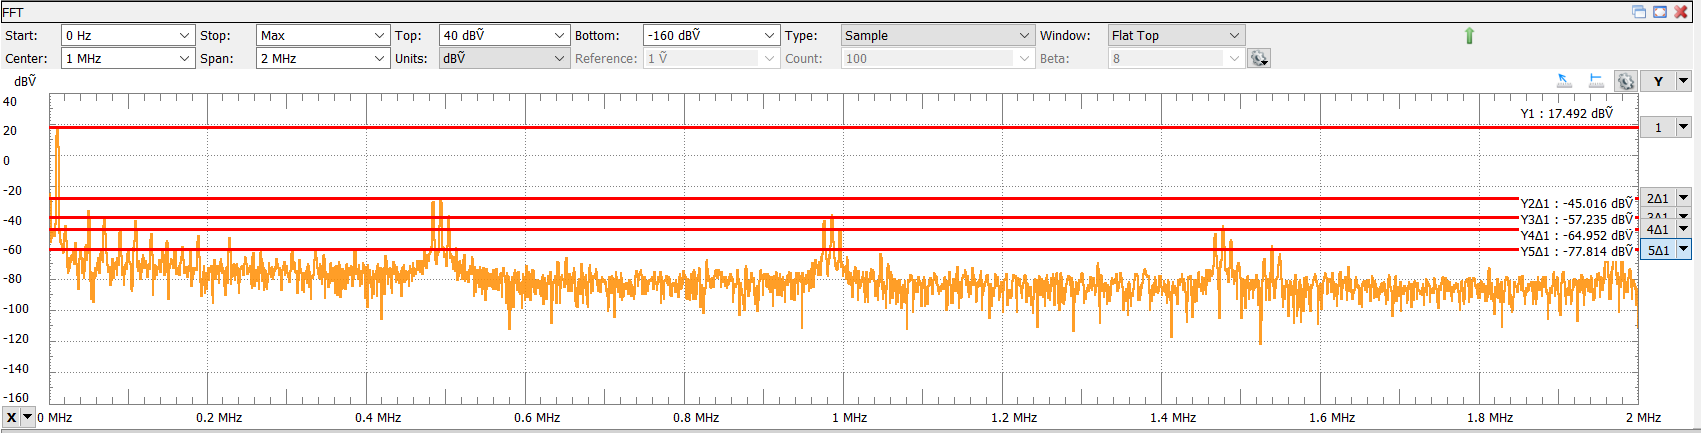The width and height of the screenshot is (1701, 433).
Task: Open the Y cursor 1 dropdown arrow
Action: pyautogui.click(x=1683, y=127)
